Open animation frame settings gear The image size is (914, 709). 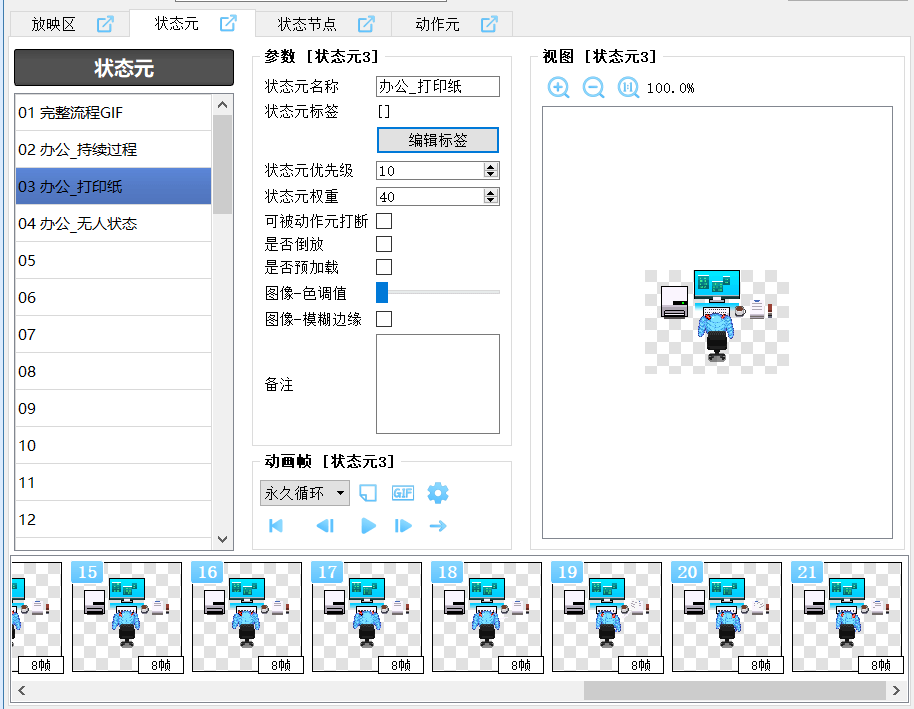click(x=437, y=493)
